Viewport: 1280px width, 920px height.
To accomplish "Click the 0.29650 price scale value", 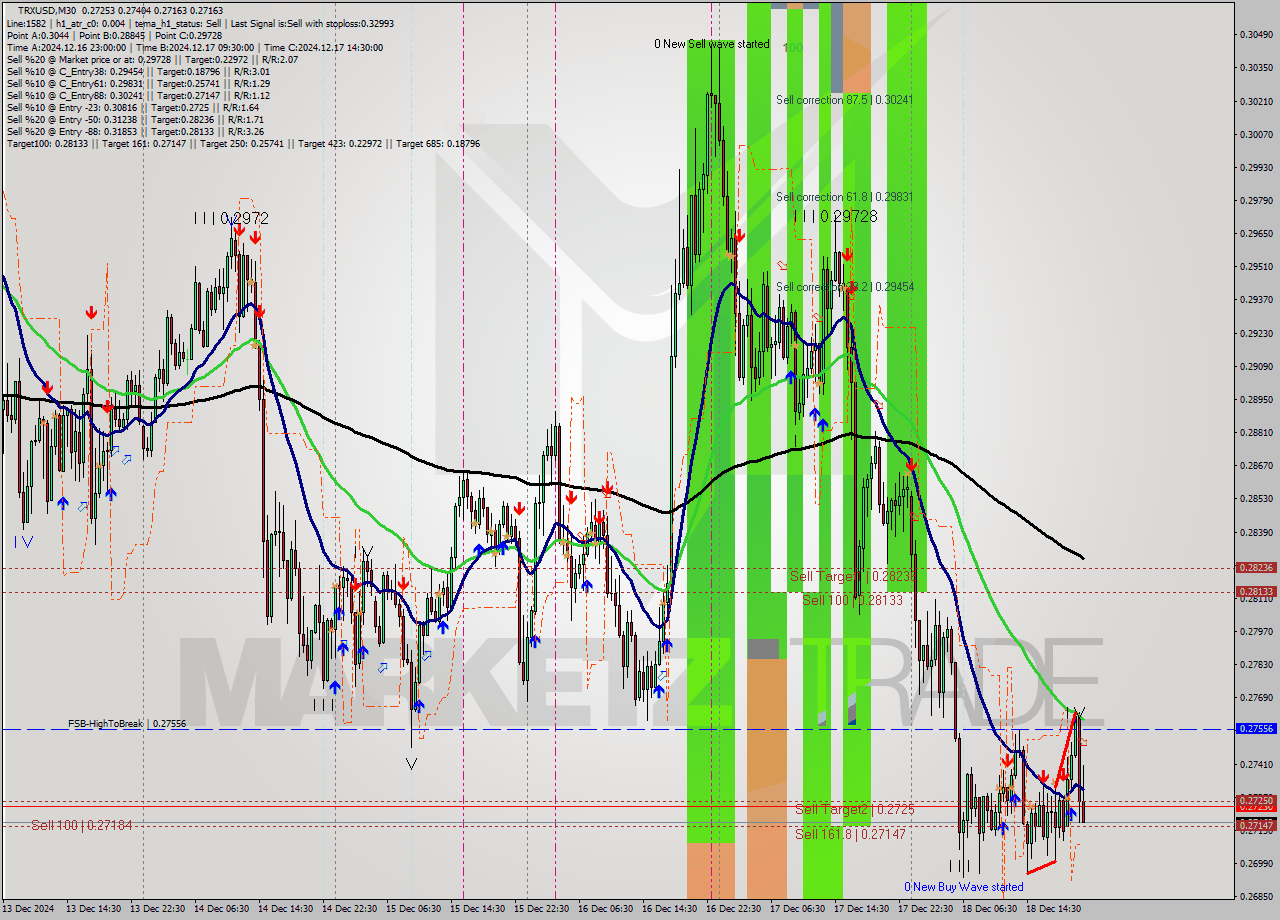I will 1256,233.
